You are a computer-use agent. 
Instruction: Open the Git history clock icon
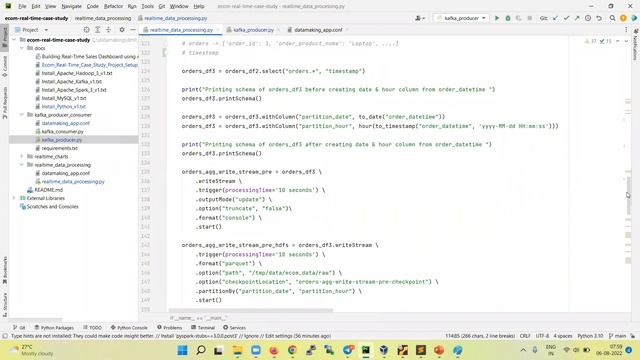point(588,18)
